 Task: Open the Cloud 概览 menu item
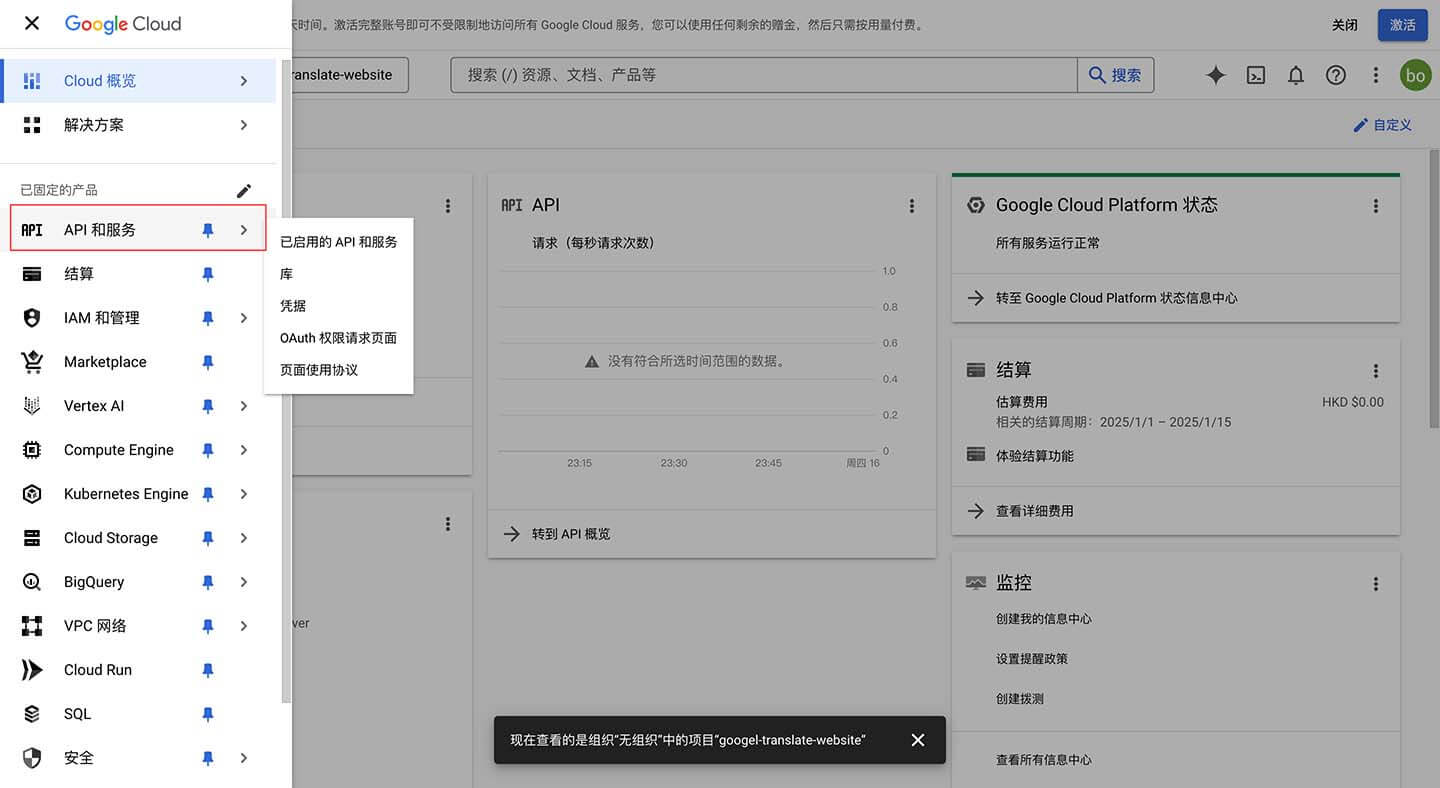(x=138, y=81)
